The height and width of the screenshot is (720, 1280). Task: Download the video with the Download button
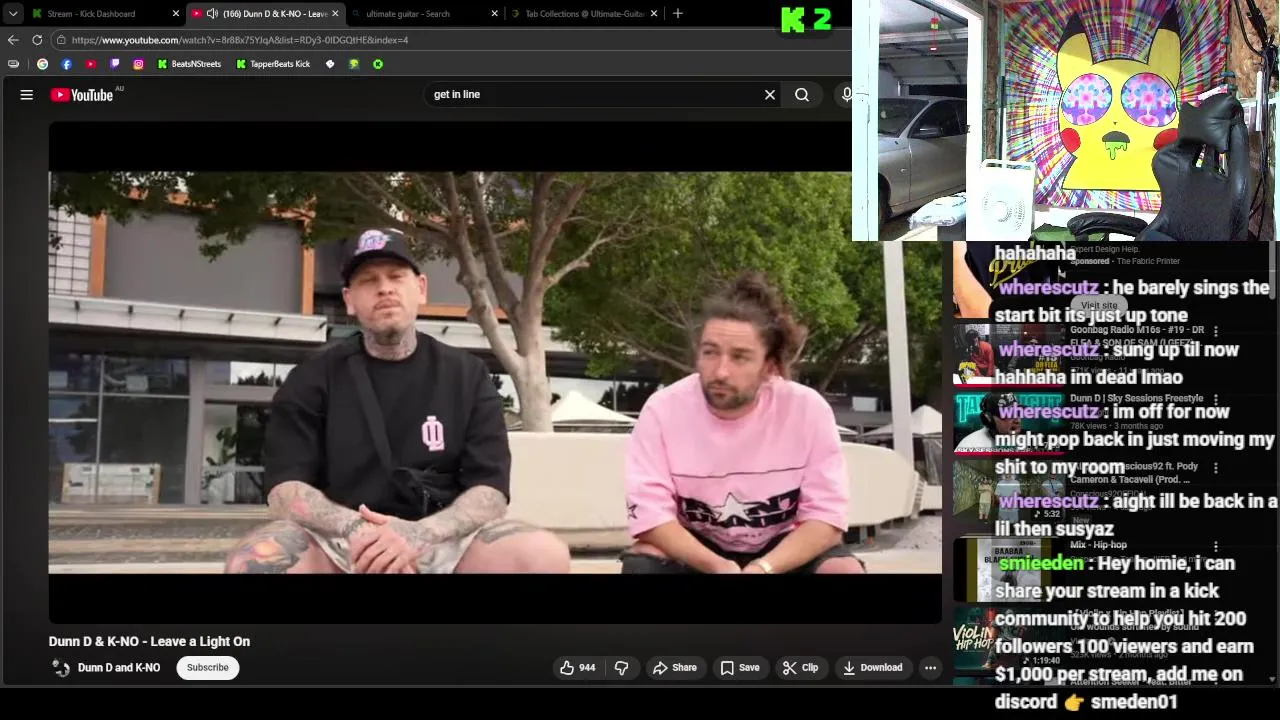click(x=872, y=668)
